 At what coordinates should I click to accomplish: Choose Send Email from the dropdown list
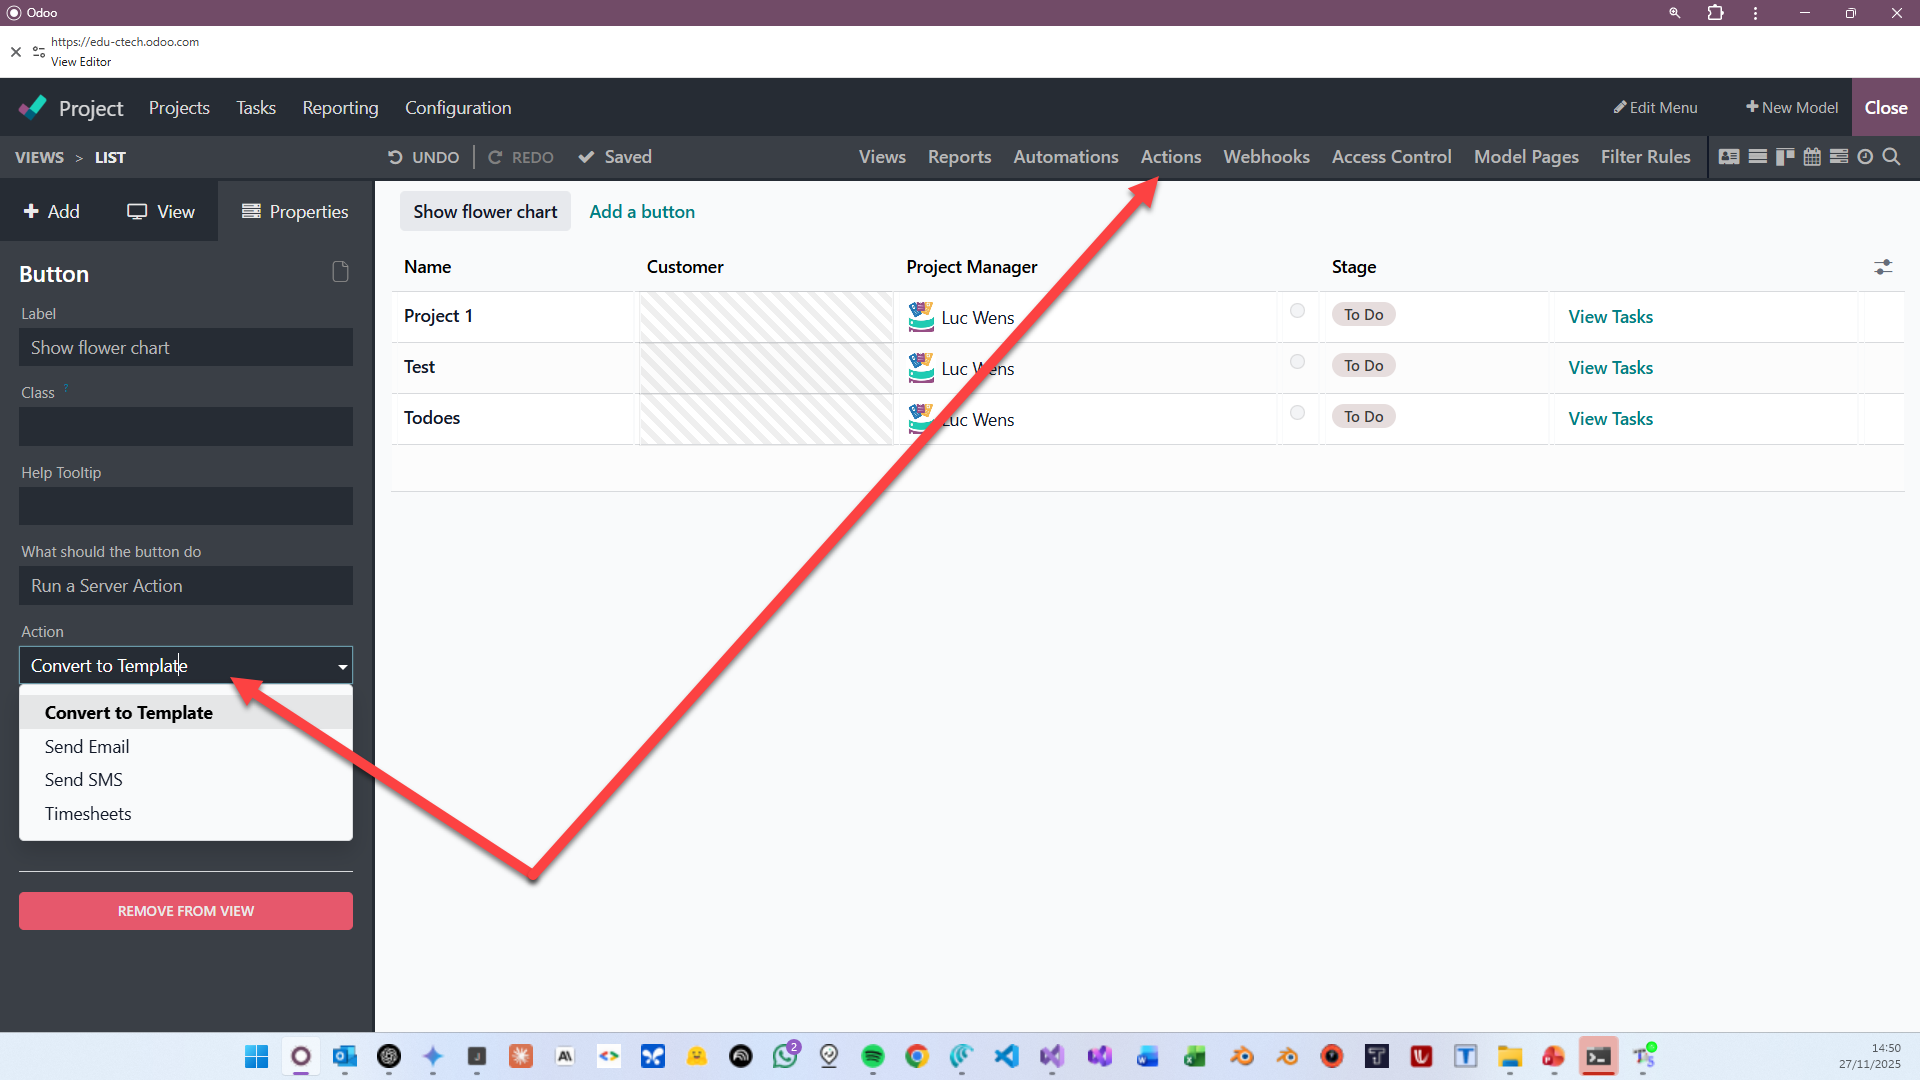tap(87, 747)
